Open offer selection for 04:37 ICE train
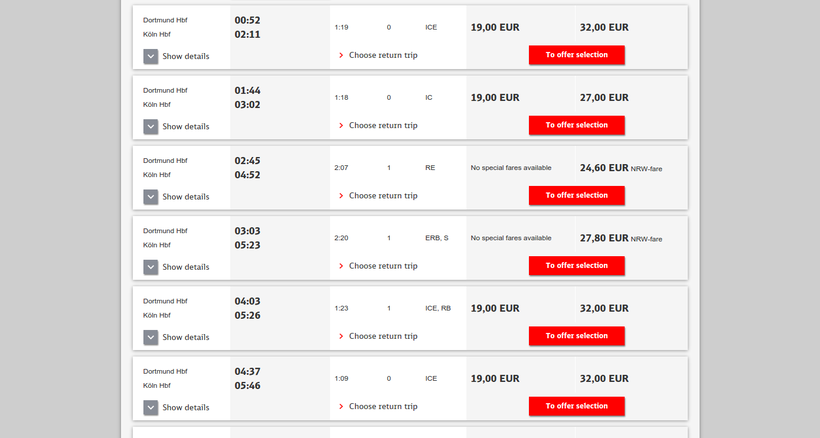 click(x=576, y=405)
